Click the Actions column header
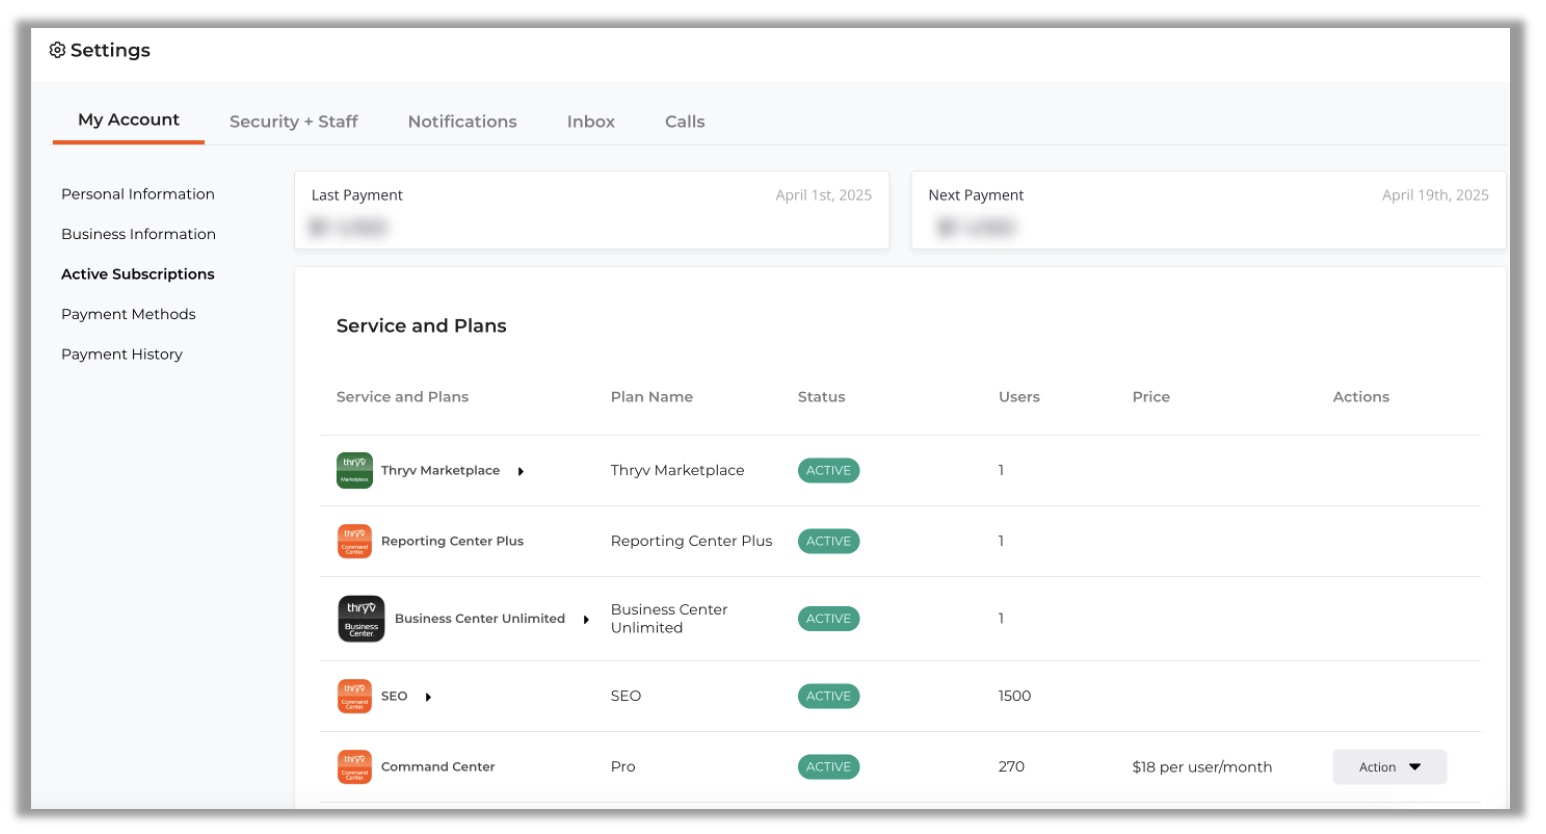 [x=1361, y=397]
